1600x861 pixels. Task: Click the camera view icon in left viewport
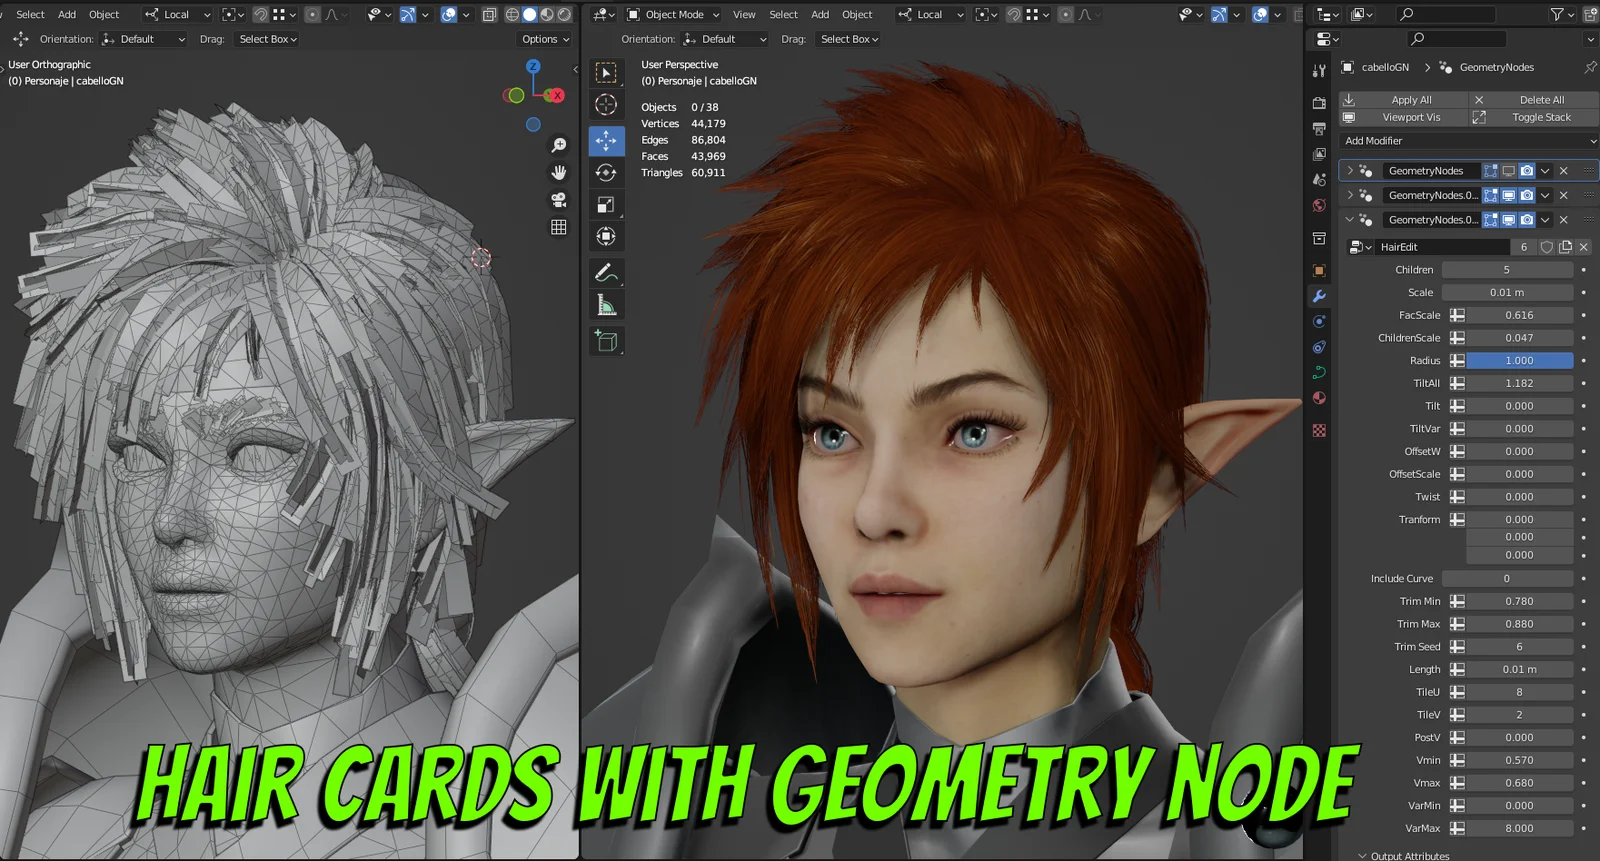559,200
